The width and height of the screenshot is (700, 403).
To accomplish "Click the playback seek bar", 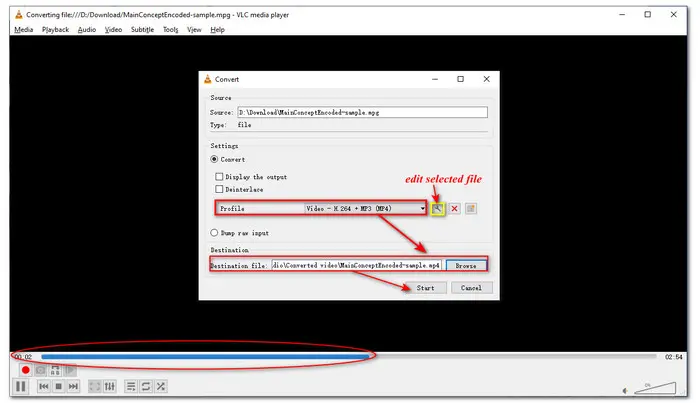I will click(349, 357).
